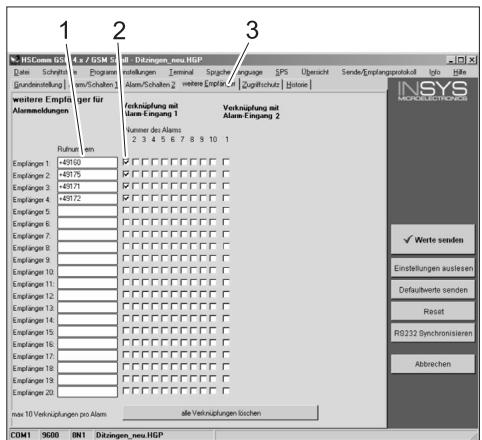The image size is (482, 440).
Task: Switch to the Alarm/Schalten 2 tab
Action: click(150, 85)
